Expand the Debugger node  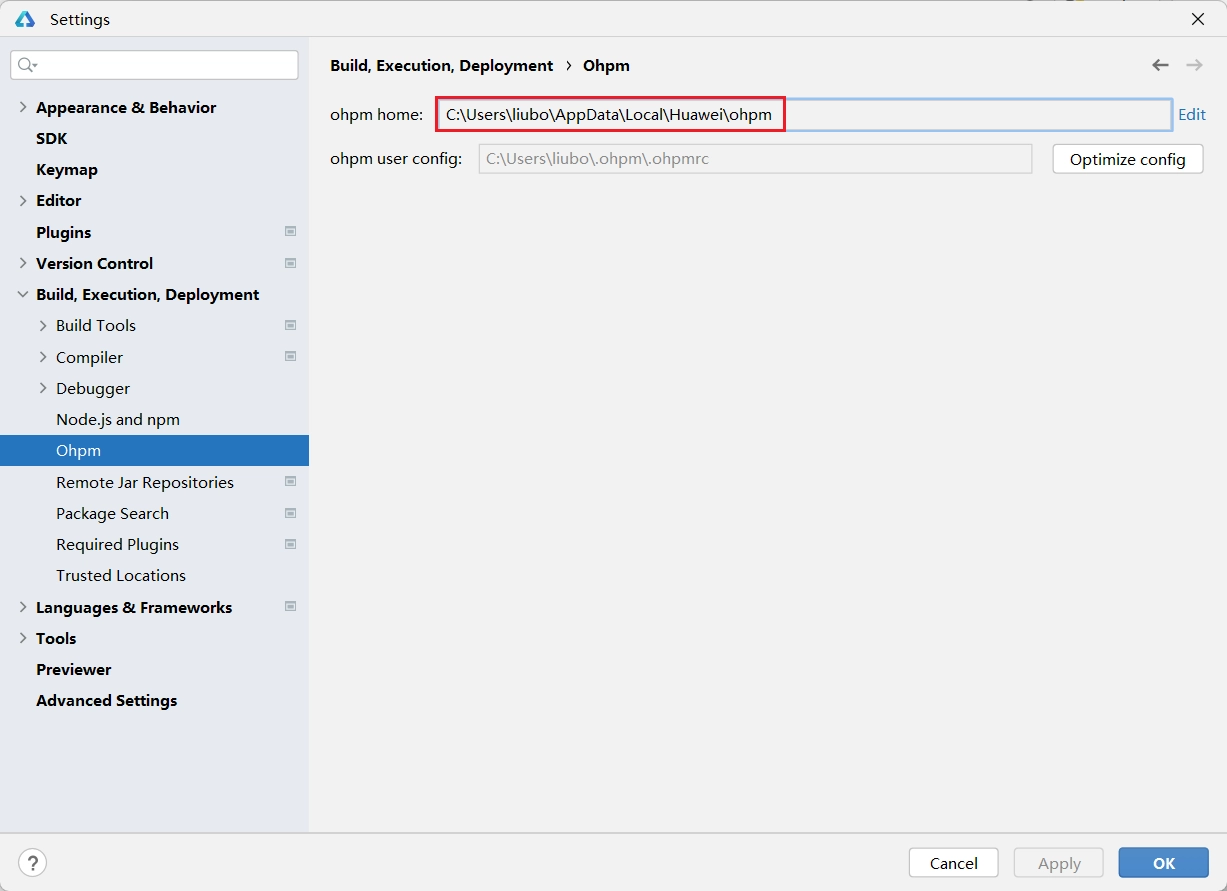pos(43,388)
